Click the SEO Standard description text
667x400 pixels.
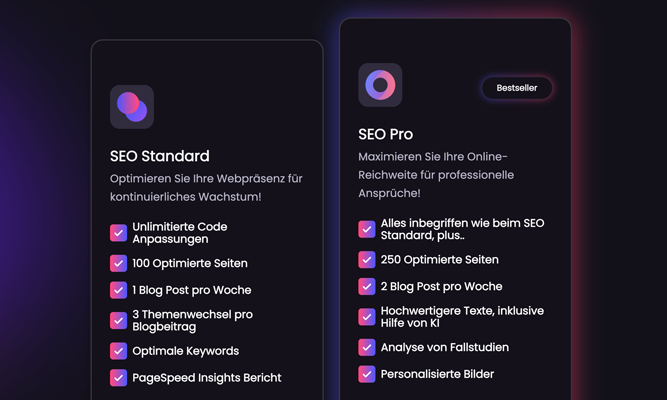click(206, 188)
